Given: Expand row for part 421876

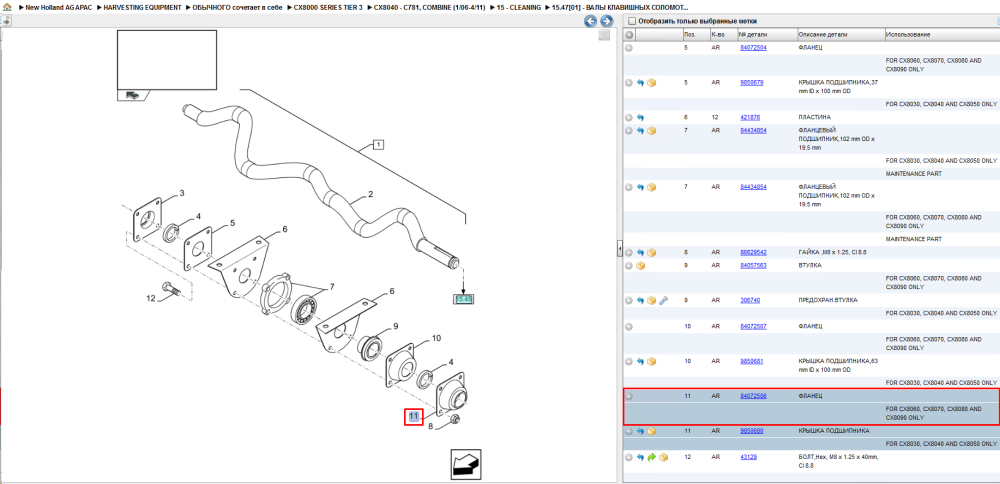Looking at the screenshot, I should tap(629, 118).
